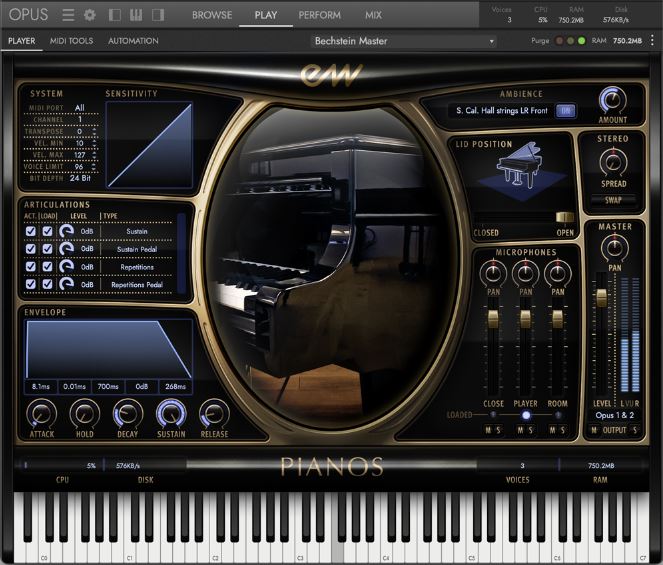
Task: Toggle the Sustain active checkbox
Action: click(x=30, y=231)
